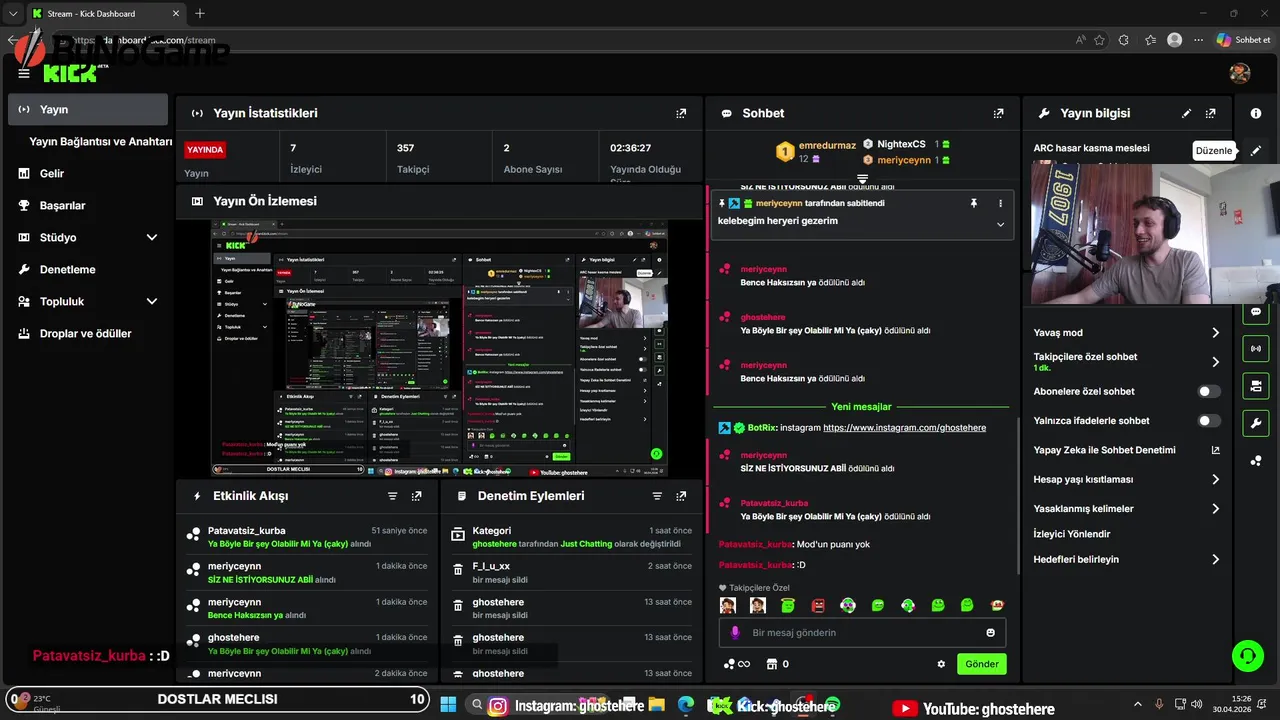Open Yasaklanmış kelimeler chevron
Image resolution: width=1280 pixels, height=720 pixels.
tap(1215, 509)
